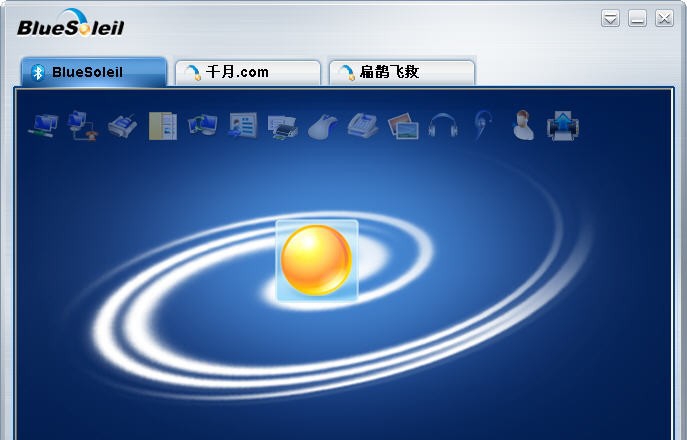
Task: Select the Information Synchronization icon
Action: point(202,125)
